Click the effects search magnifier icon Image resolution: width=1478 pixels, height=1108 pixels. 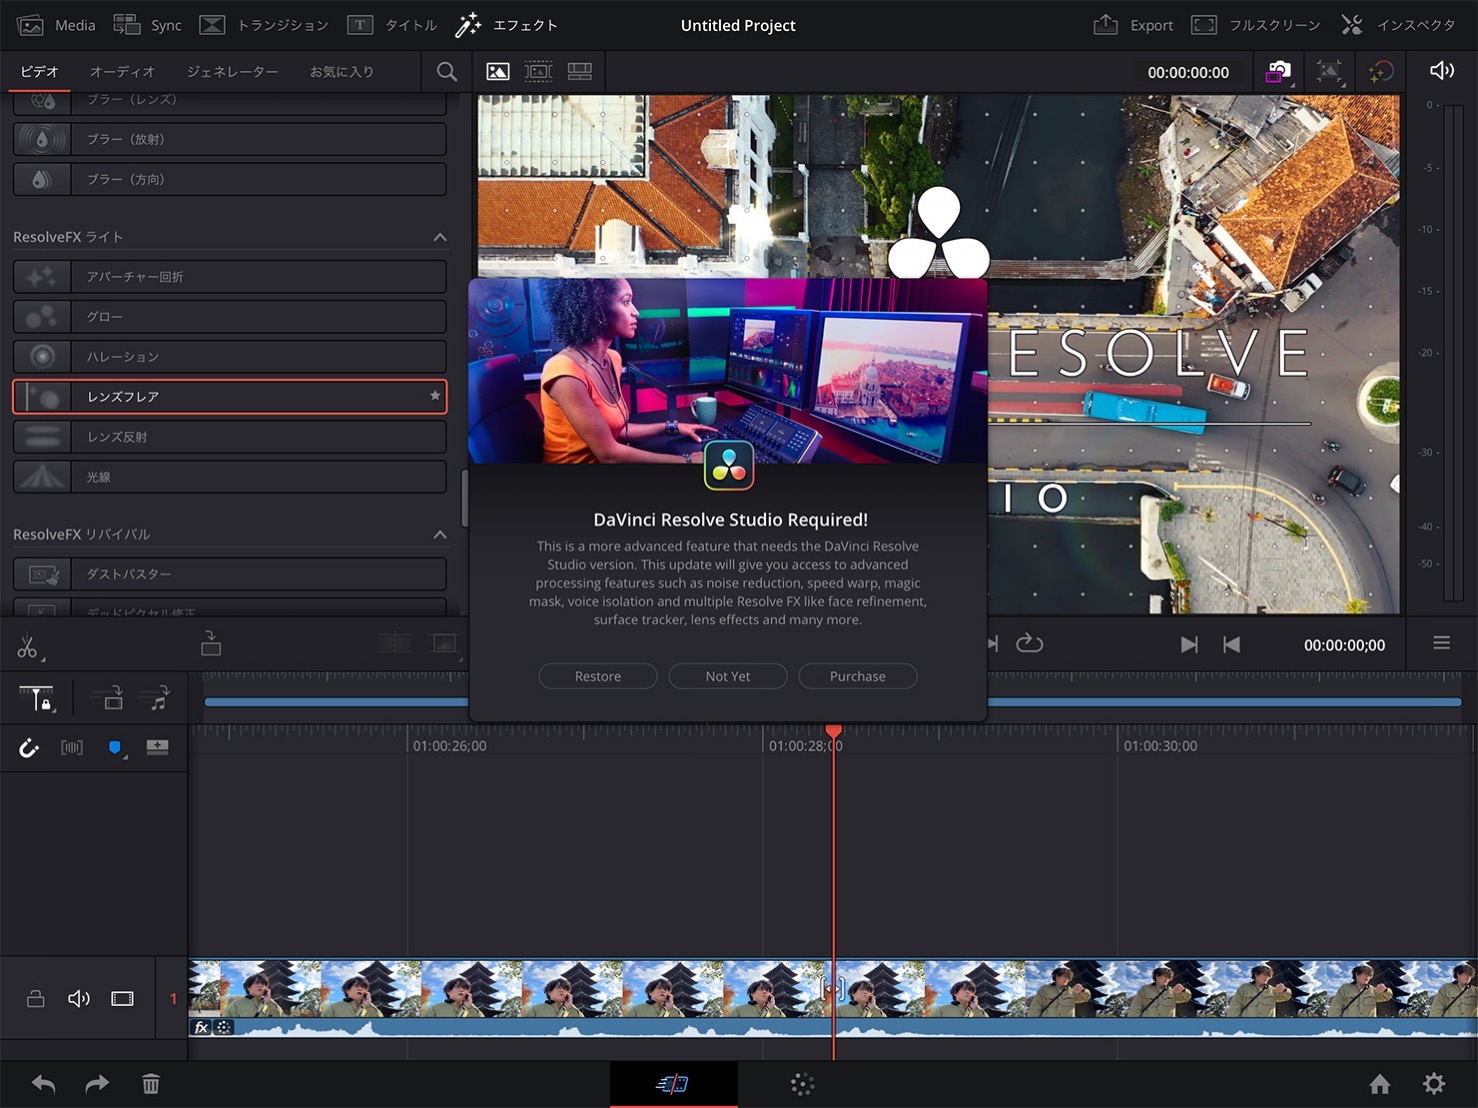447,71
